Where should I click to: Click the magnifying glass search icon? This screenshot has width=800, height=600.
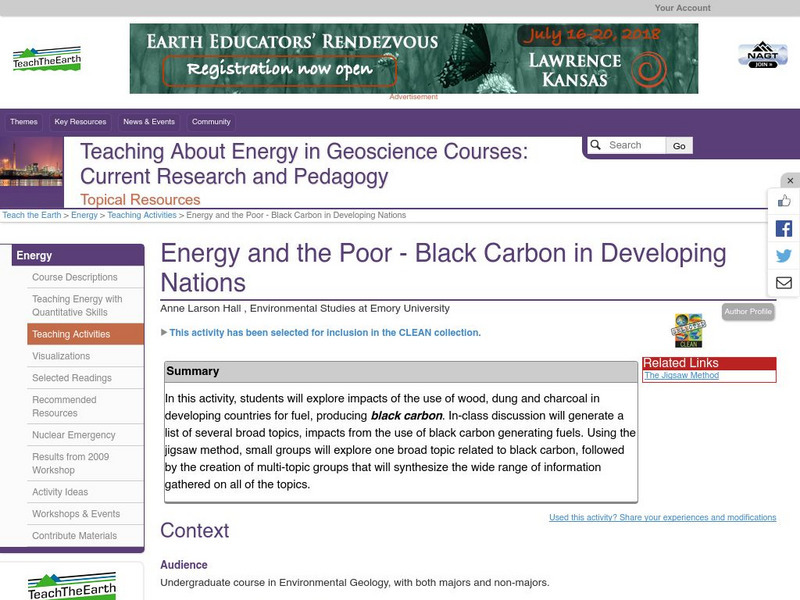(x=594, y=144)
